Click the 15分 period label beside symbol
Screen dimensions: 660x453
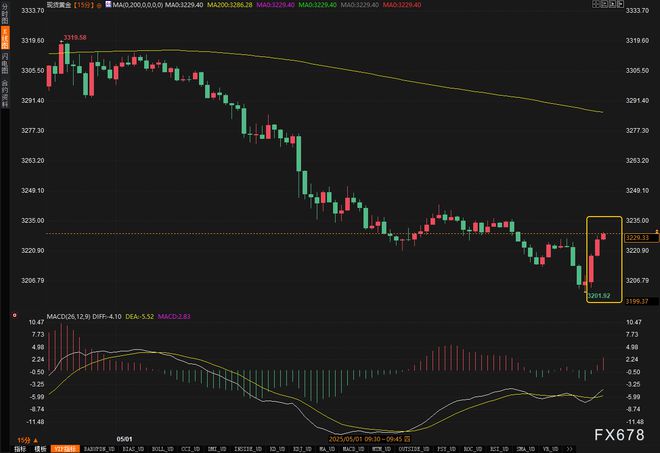pyautogui.click(x=84, y=5)
